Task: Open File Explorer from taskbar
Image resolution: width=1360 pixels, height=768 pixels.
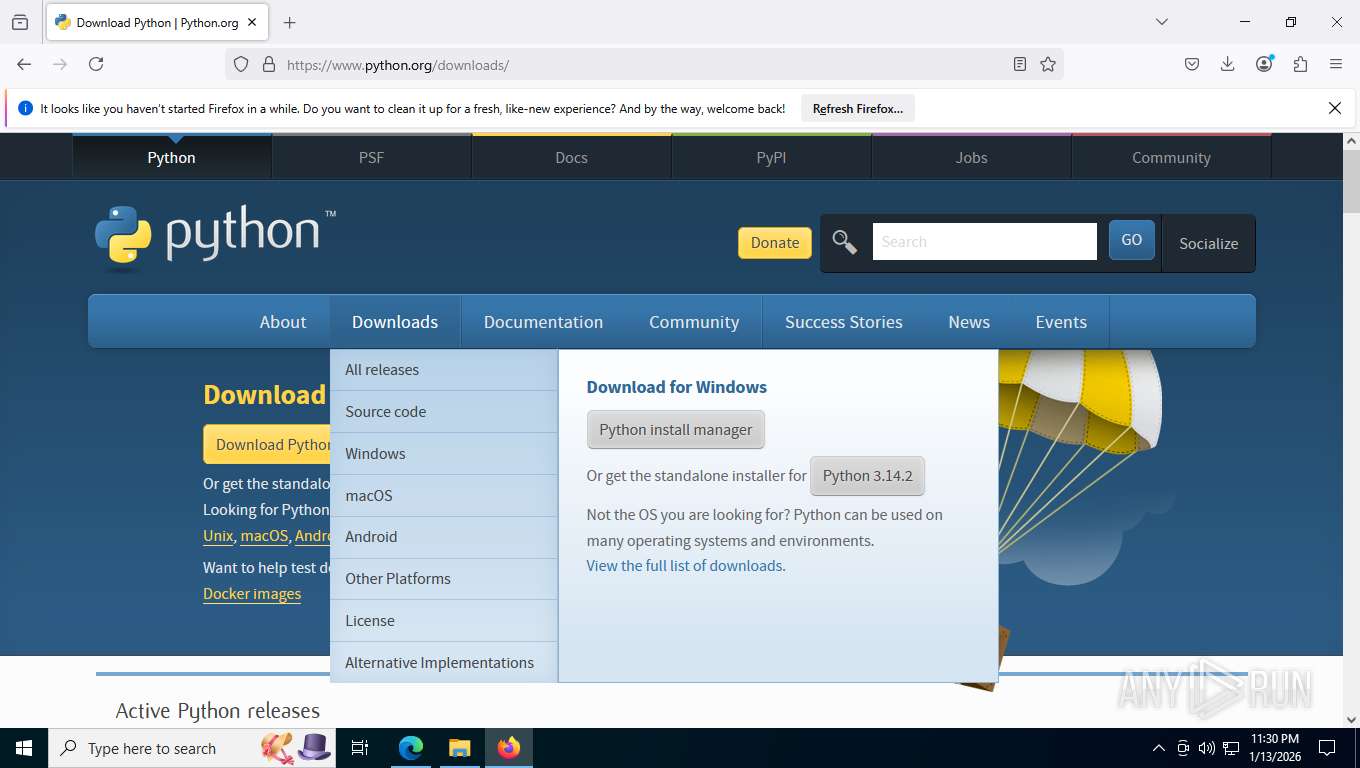Action: point(459,748)
